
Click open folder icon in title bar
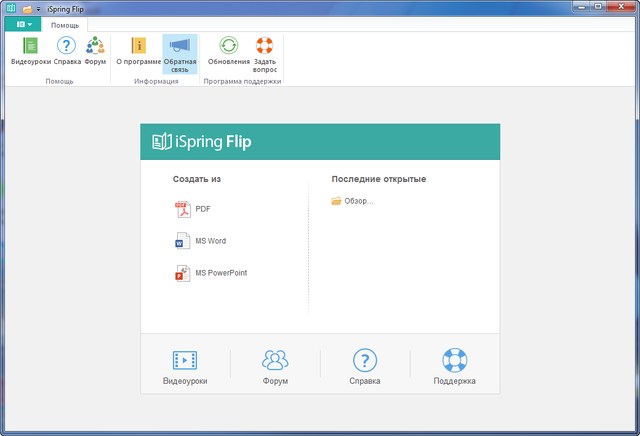click(27, 9)
